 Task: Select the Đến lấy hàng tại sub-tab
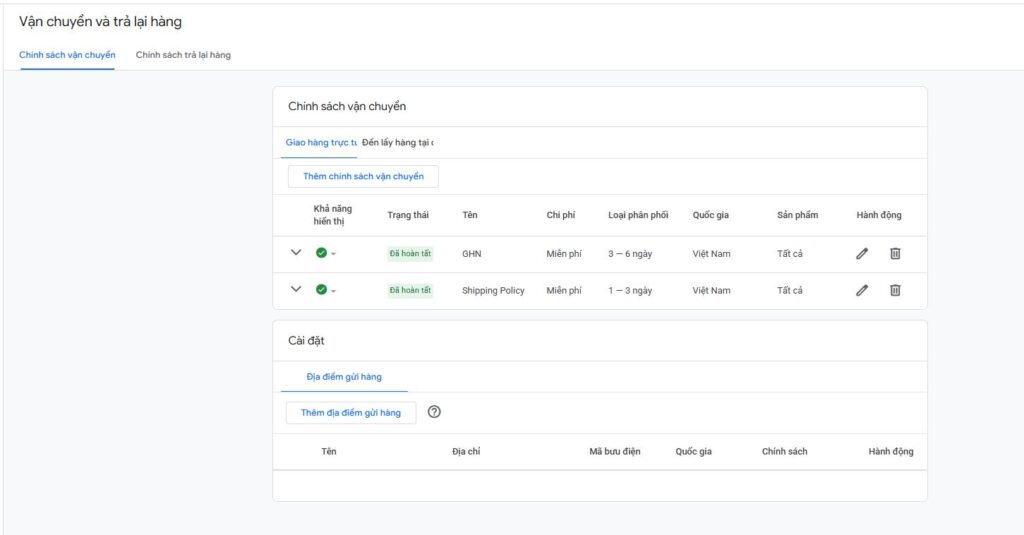[398, 142]
